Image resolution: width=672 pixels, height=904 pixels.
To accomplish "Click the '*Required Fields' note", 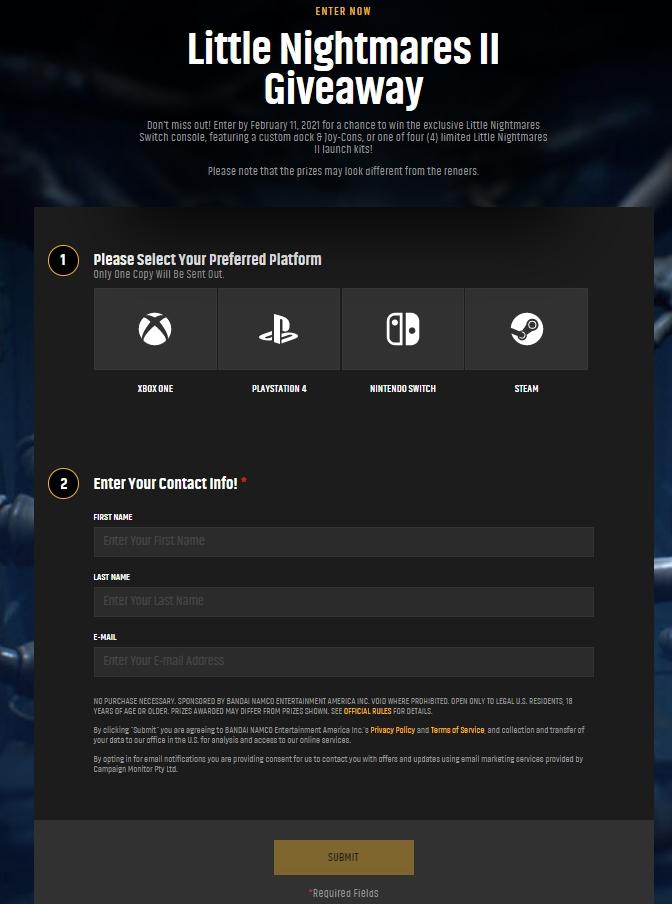I will click(x=343, y=893).
